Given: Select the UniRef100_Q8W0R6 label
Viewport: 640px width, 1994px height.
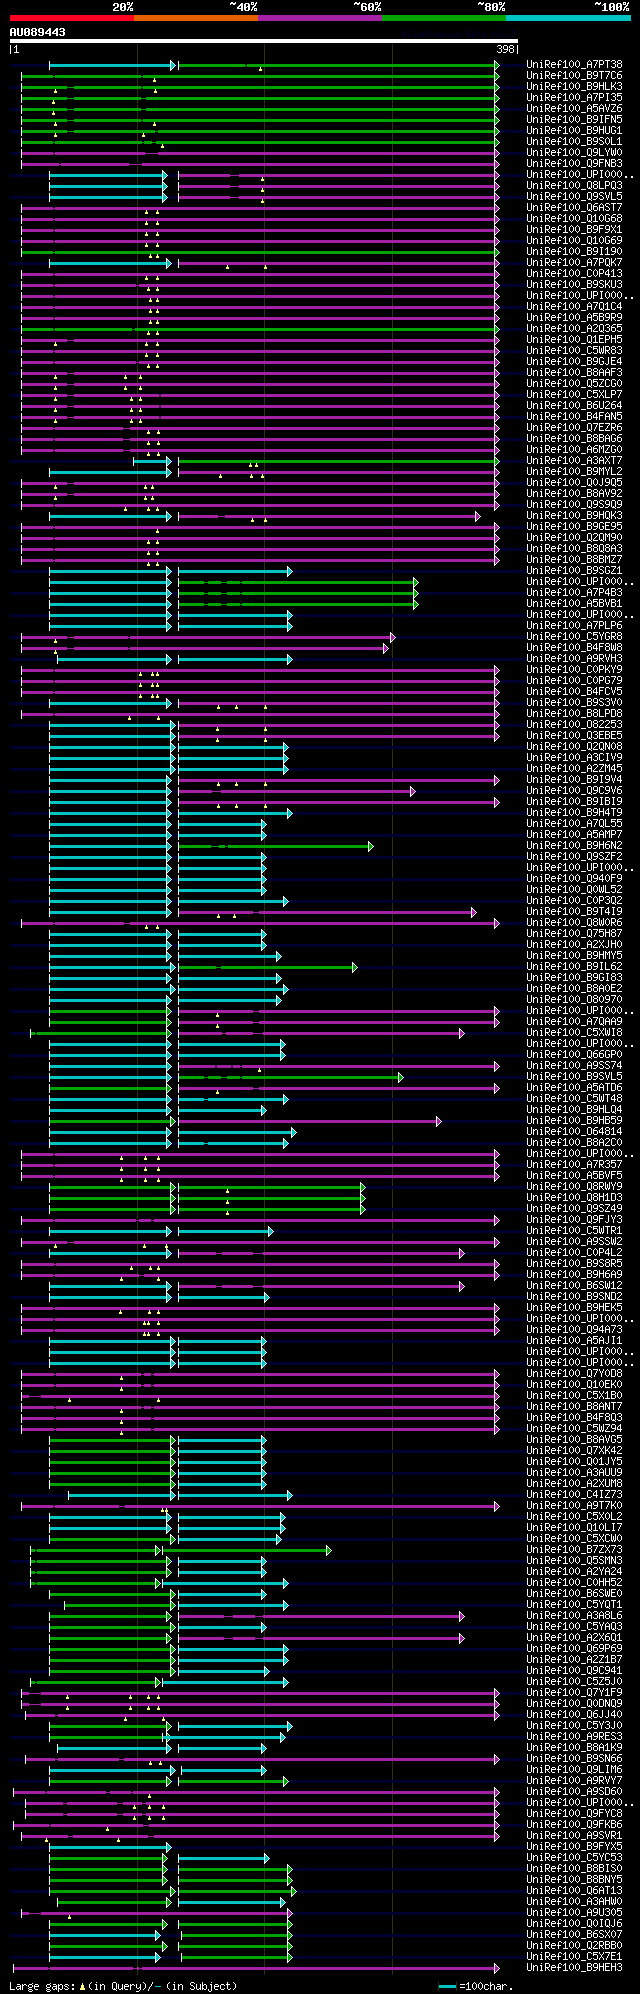Looking at the screenshot, I should point(574,922).
